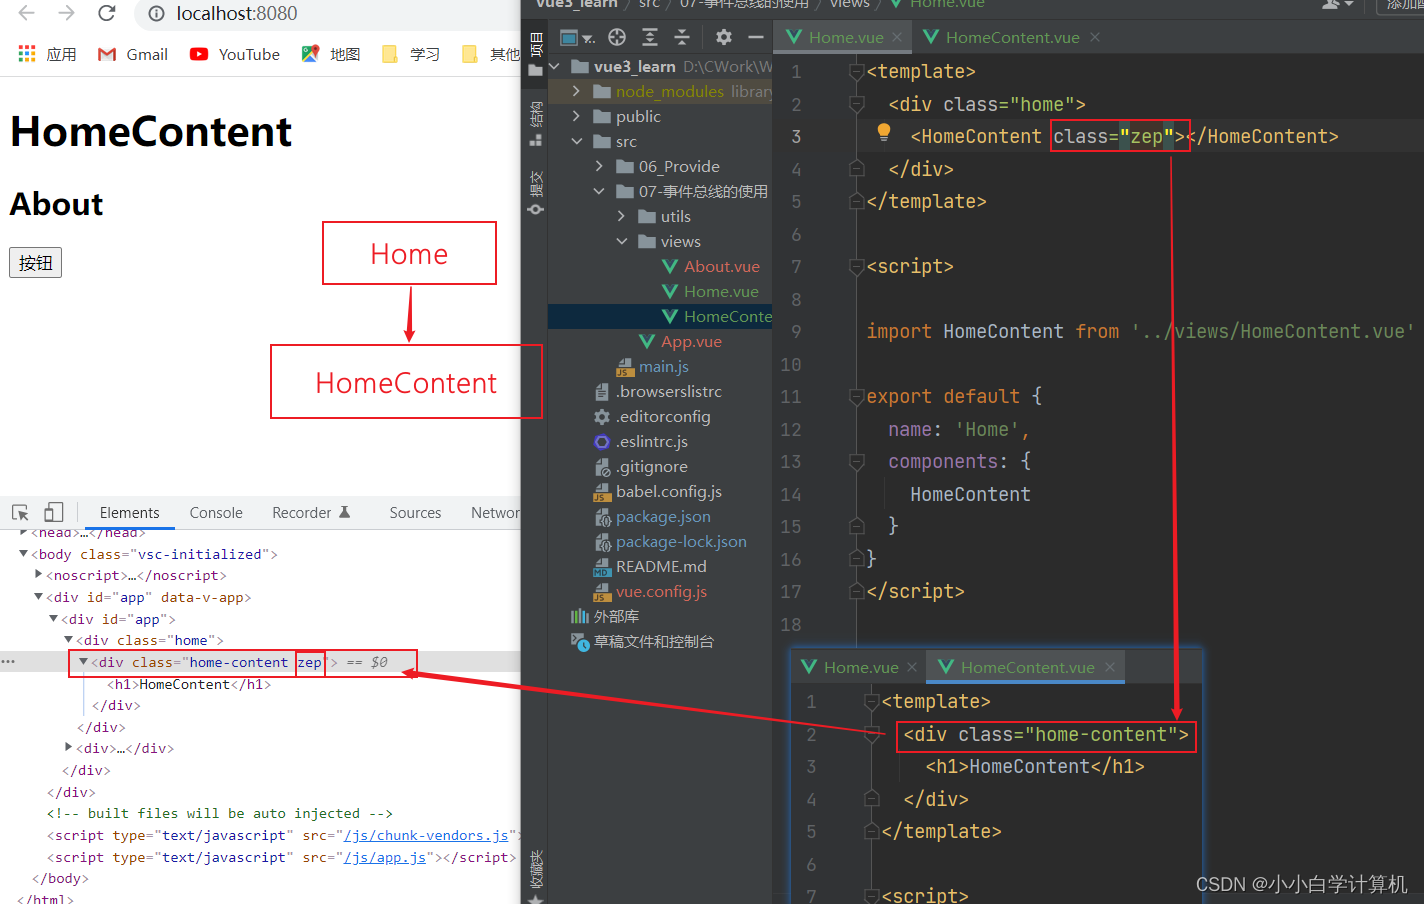Toggle the DevTools device toolbar icon

53,512
